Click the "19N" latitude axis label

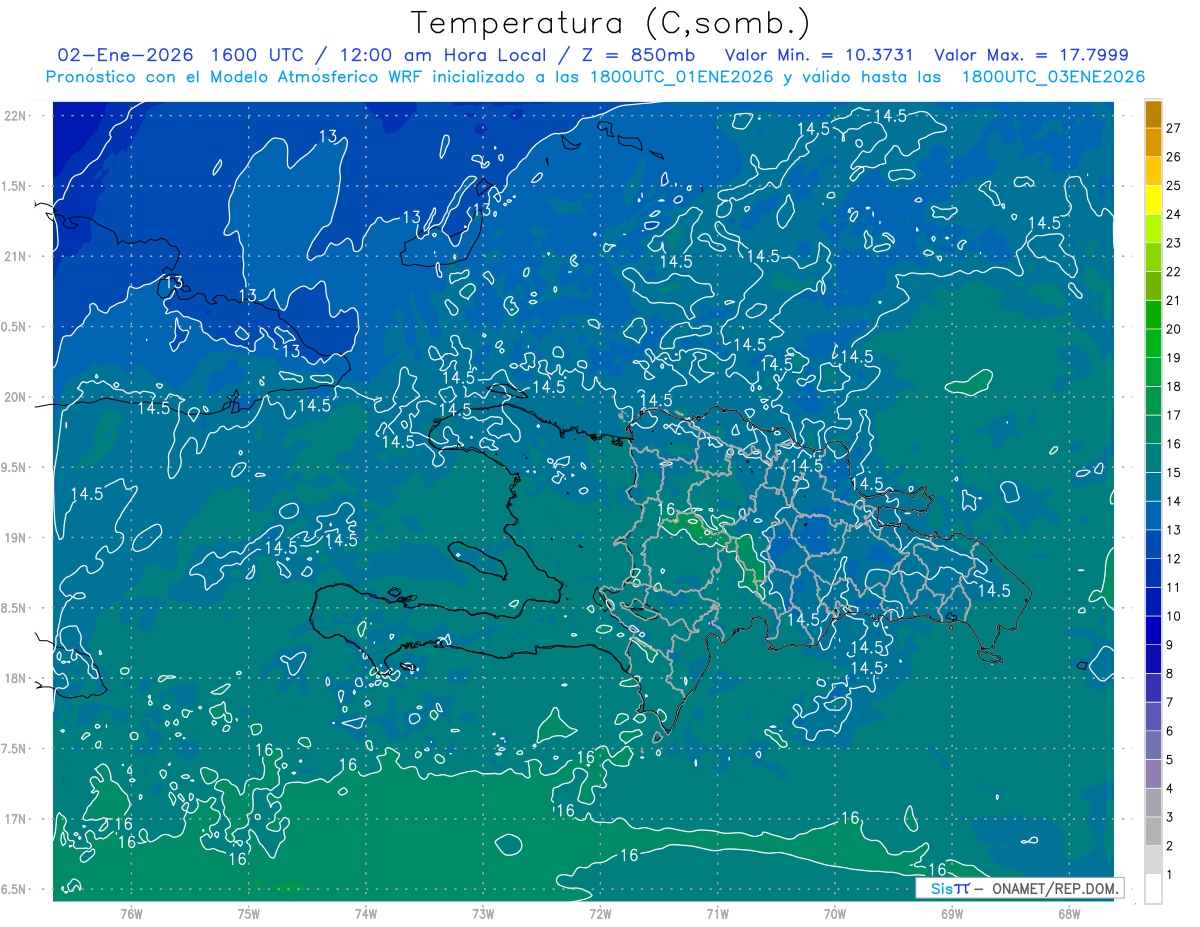point(15,538)
